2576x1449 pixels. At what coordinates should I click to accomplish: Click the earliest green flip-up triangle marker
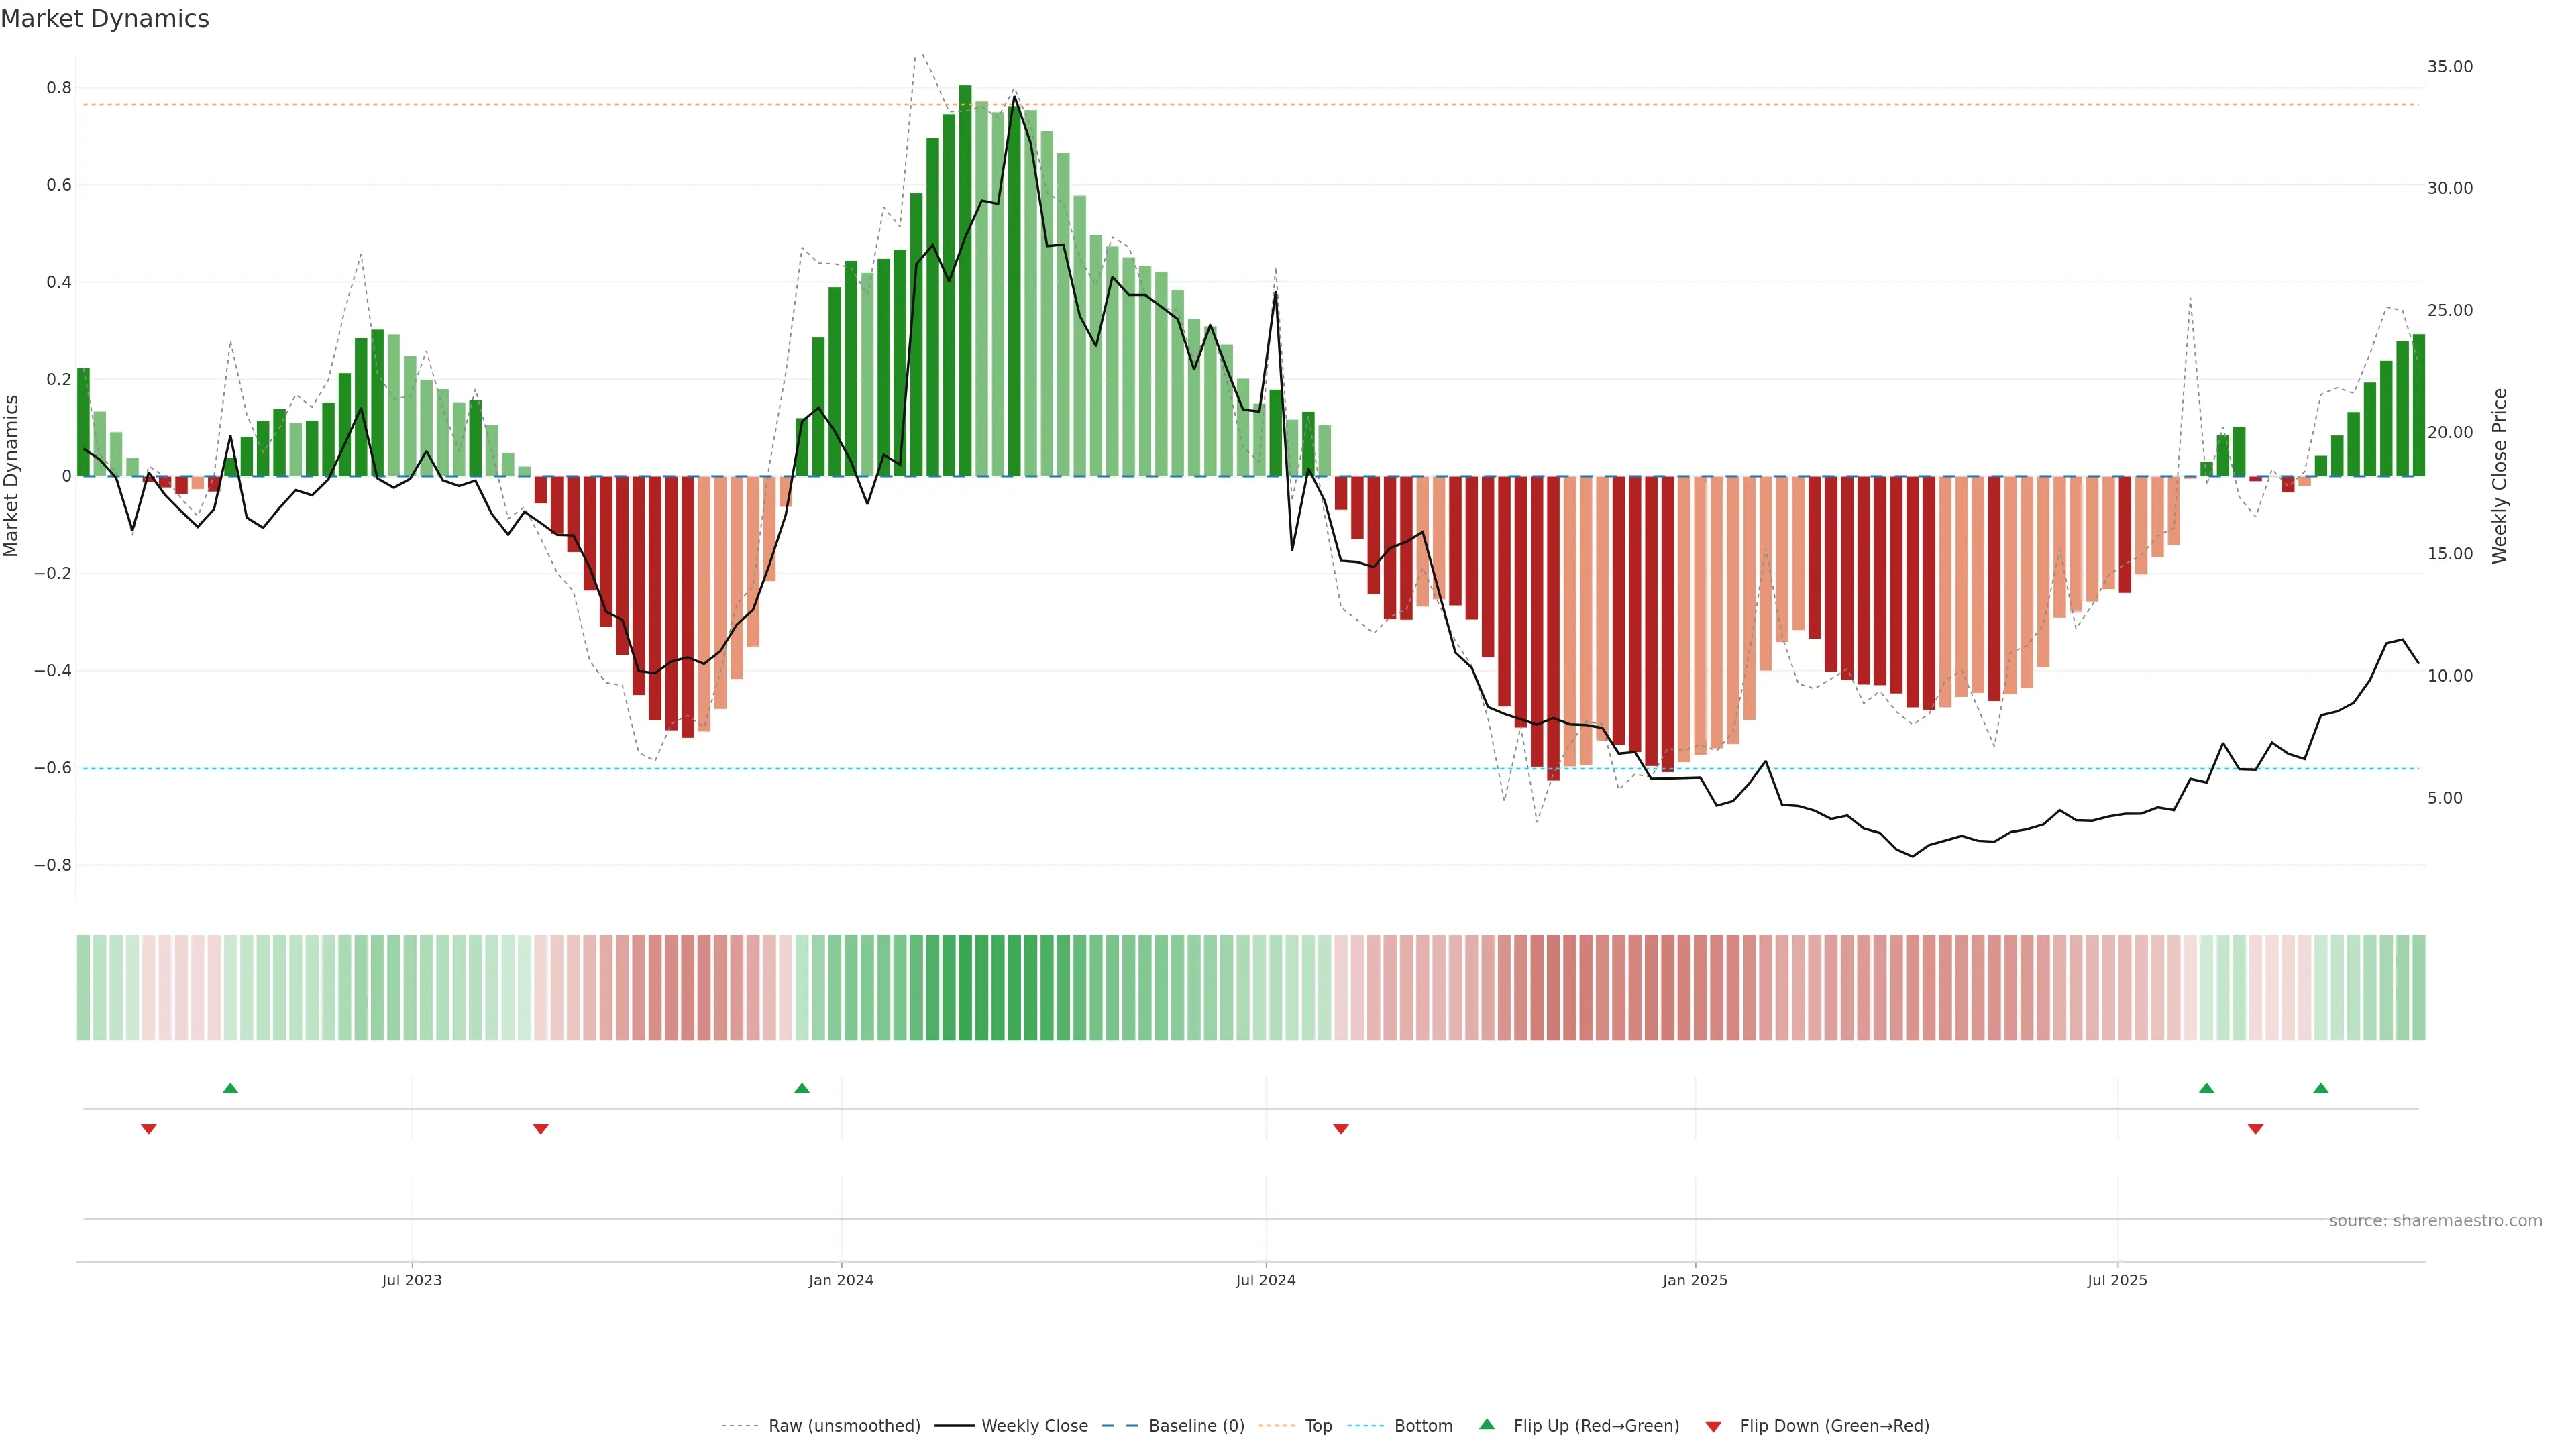230,1088
